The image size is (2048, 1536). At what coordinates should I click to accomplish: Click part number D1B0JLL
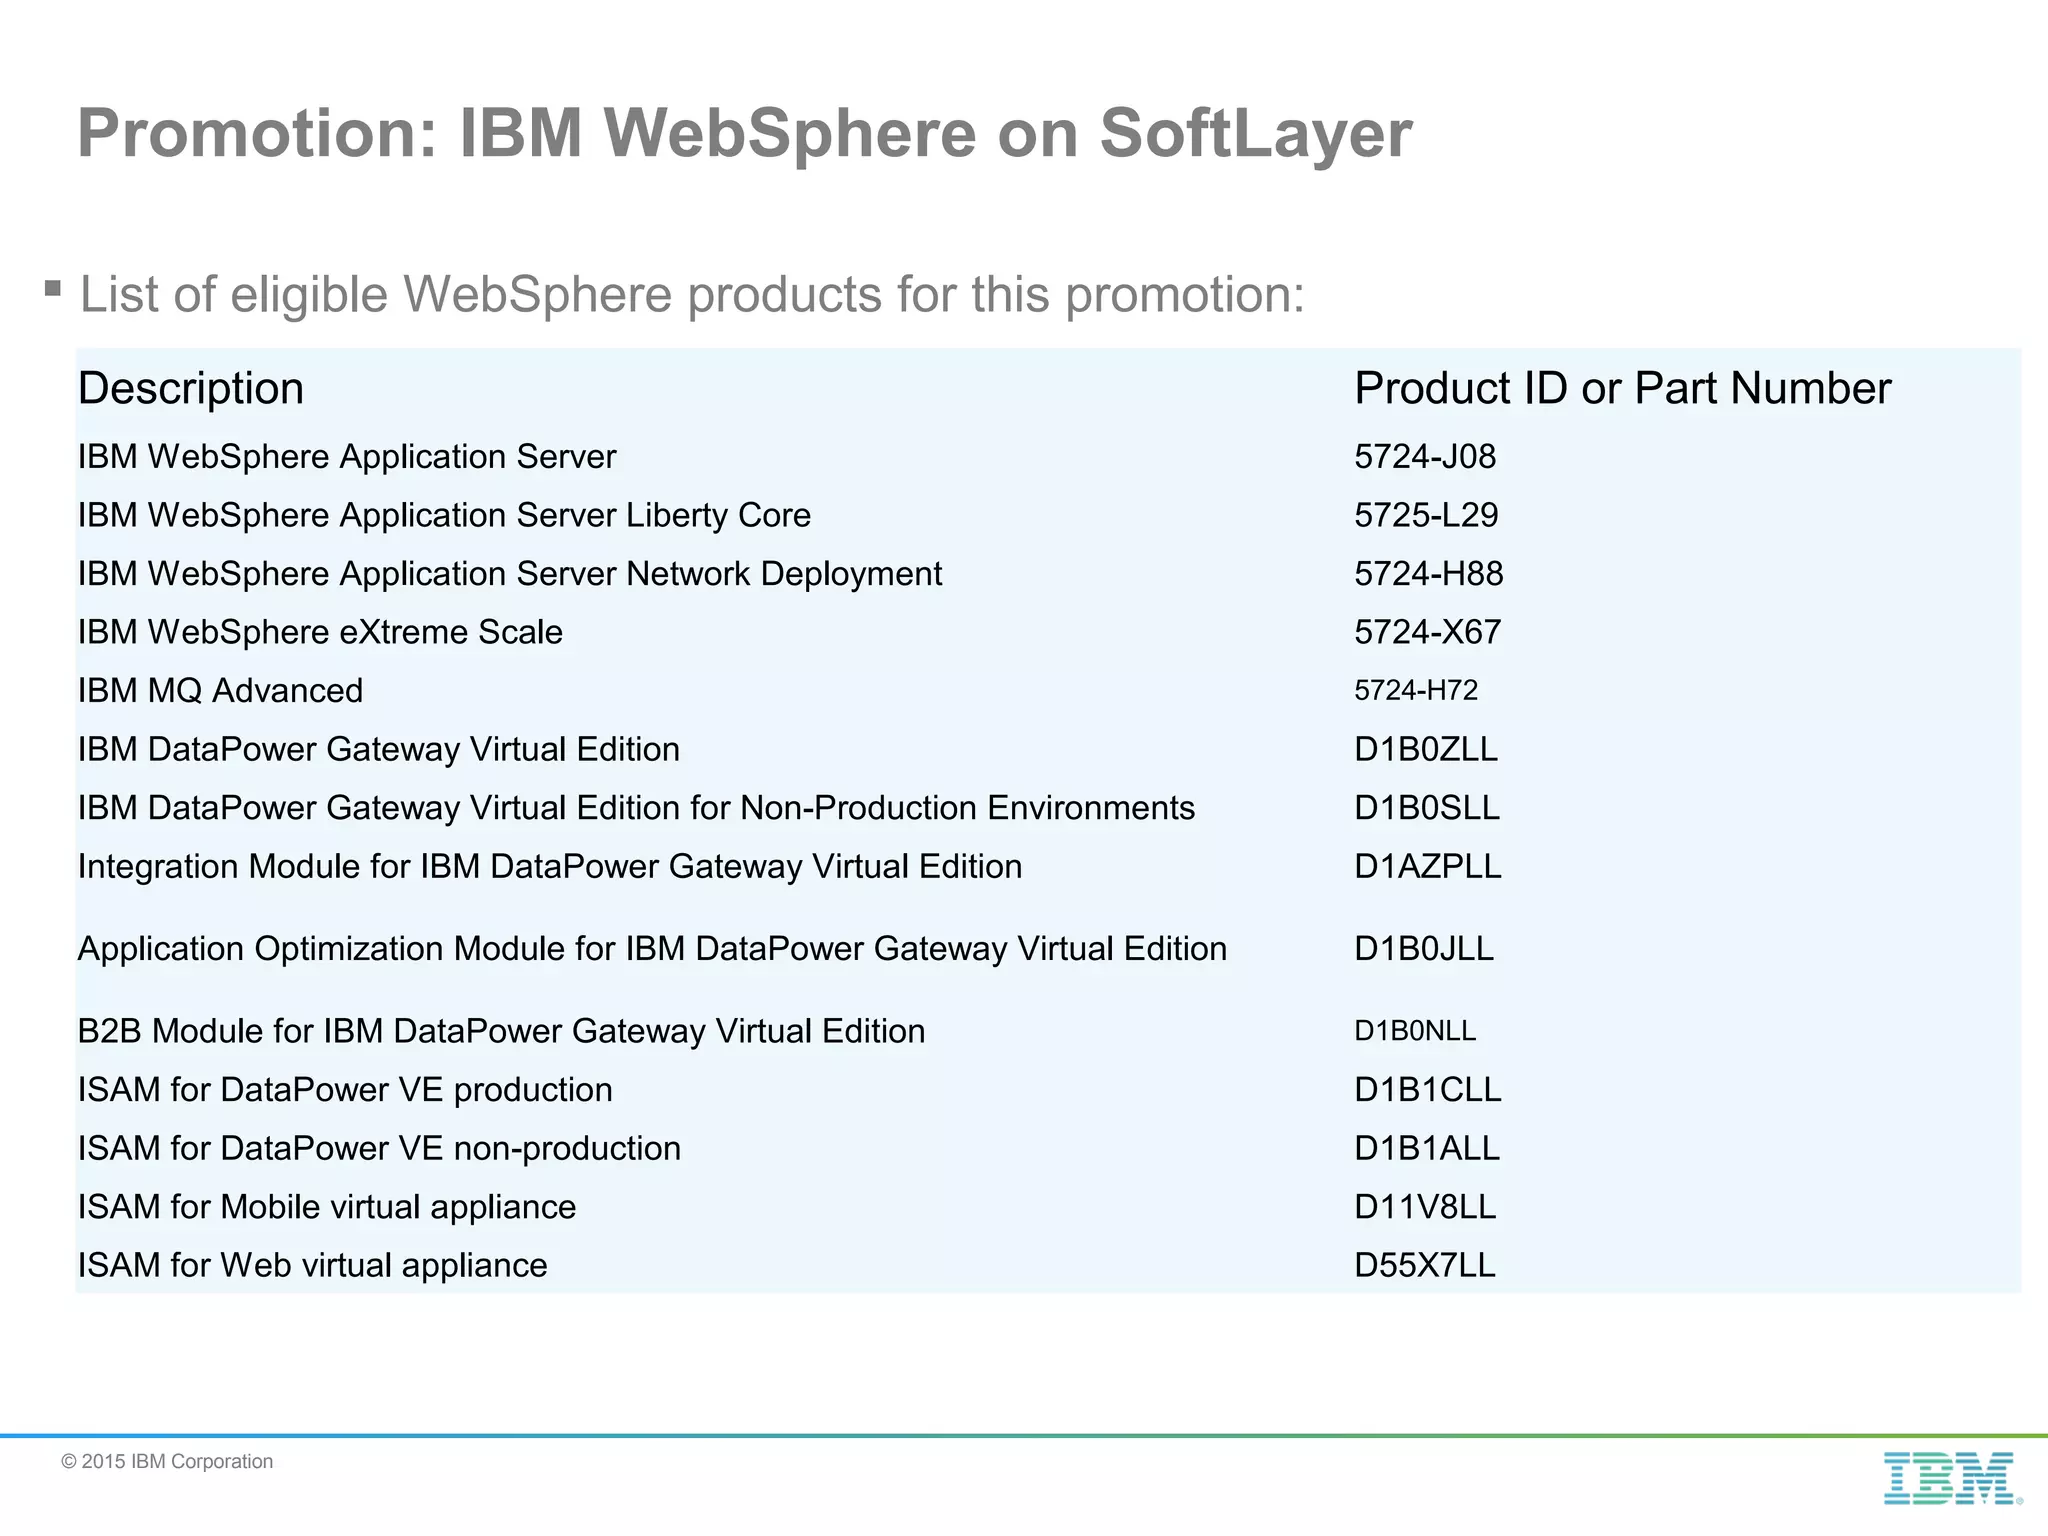click(1424, 948)
